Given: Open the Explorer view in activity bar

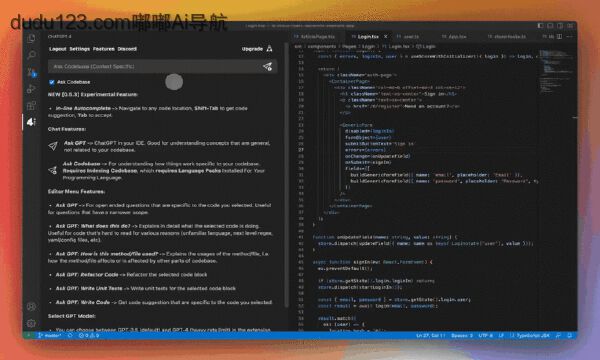Looking at the screenshot, I should coord(31,38).
